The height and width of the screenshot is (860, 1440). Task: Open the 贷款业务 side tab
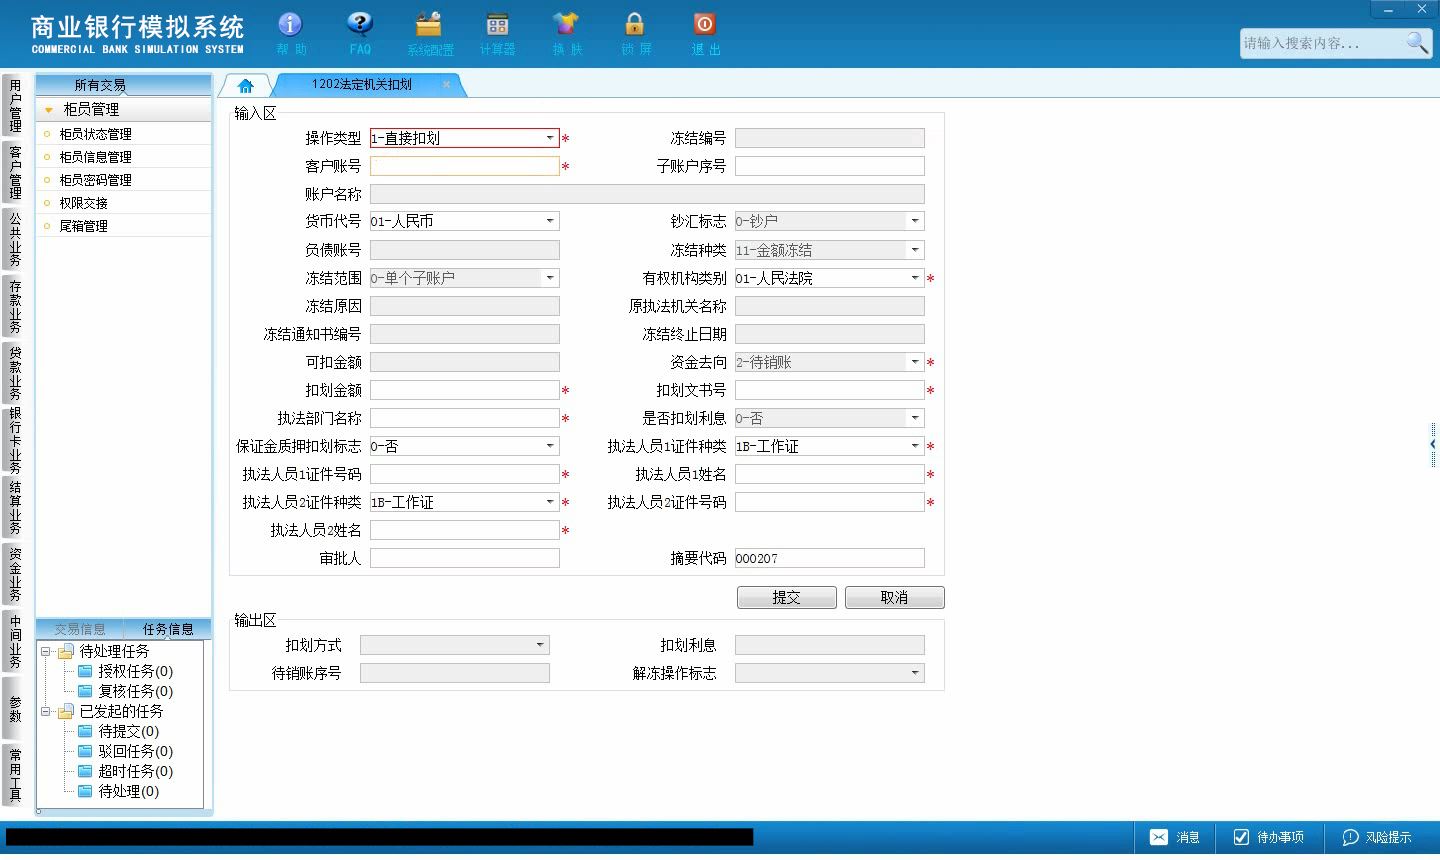[x=15, y=372]
